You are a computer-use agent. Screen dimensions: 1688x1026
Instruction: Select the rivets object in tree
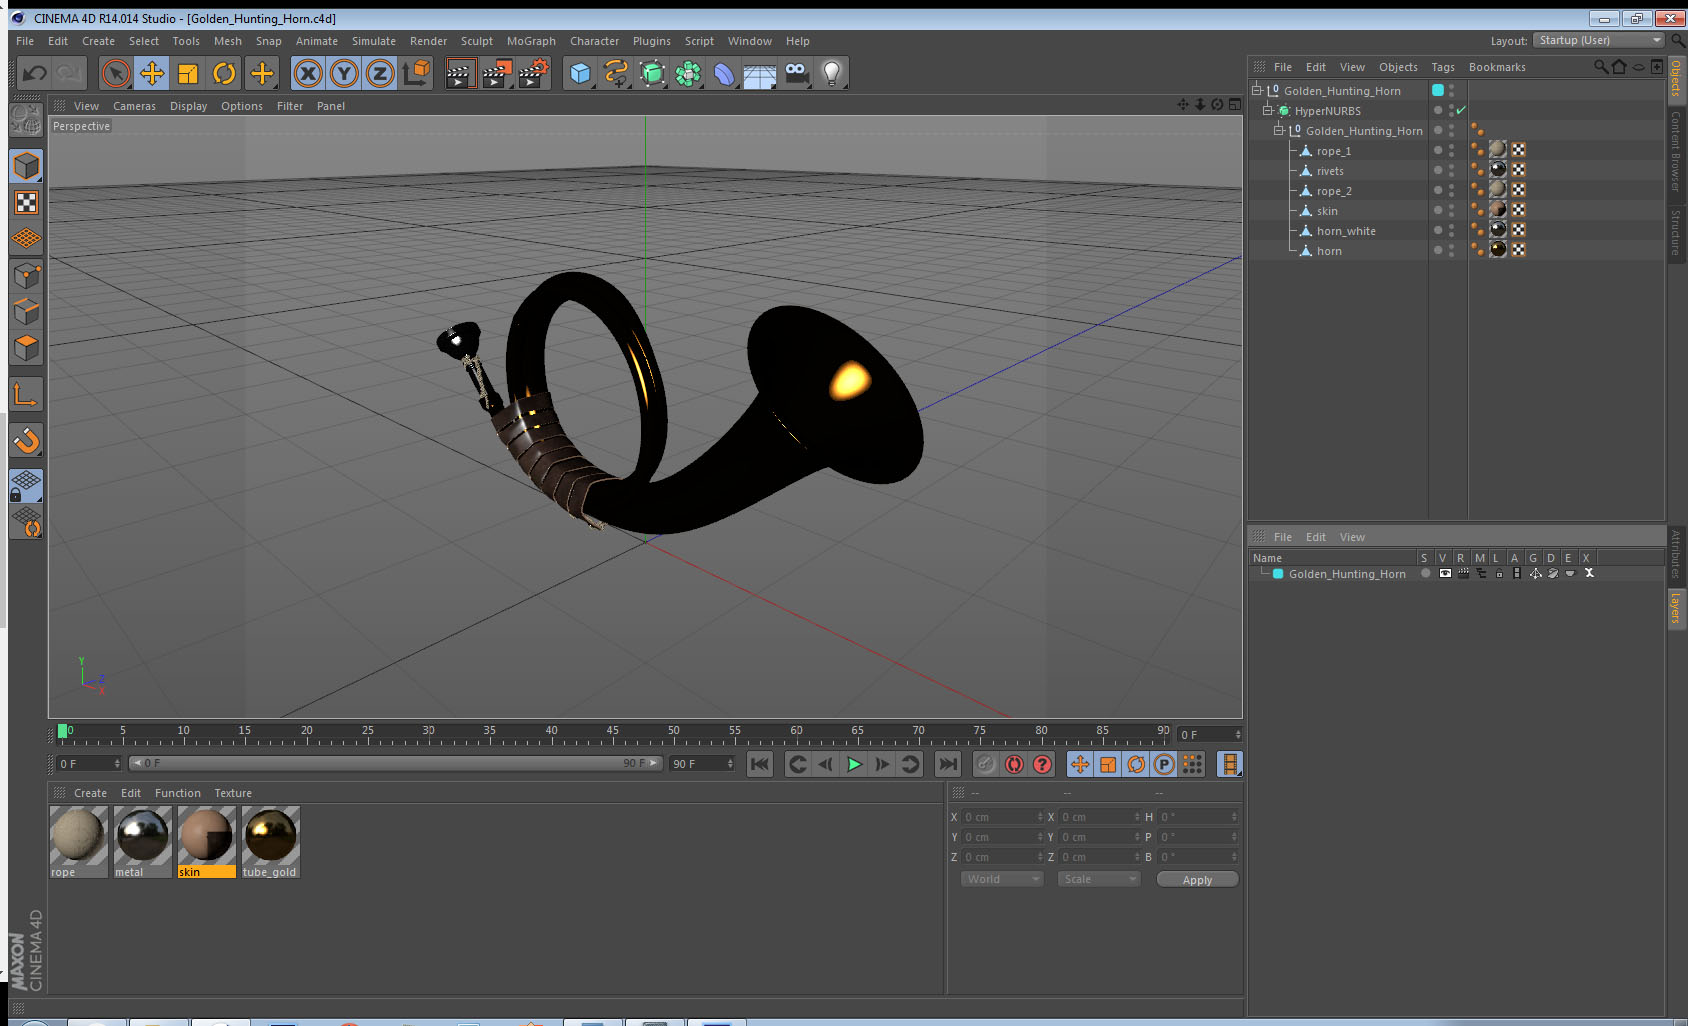coord(1330,171)
